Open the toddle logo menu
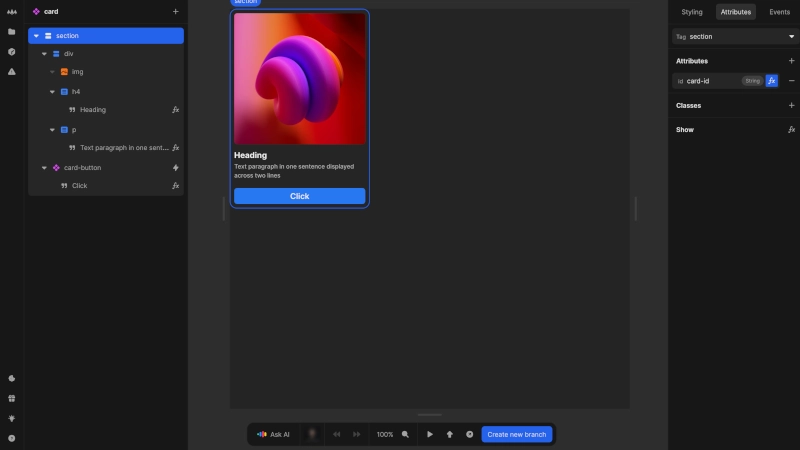The height and width of the screenshot is (450, 800). [x=12, y=12]
